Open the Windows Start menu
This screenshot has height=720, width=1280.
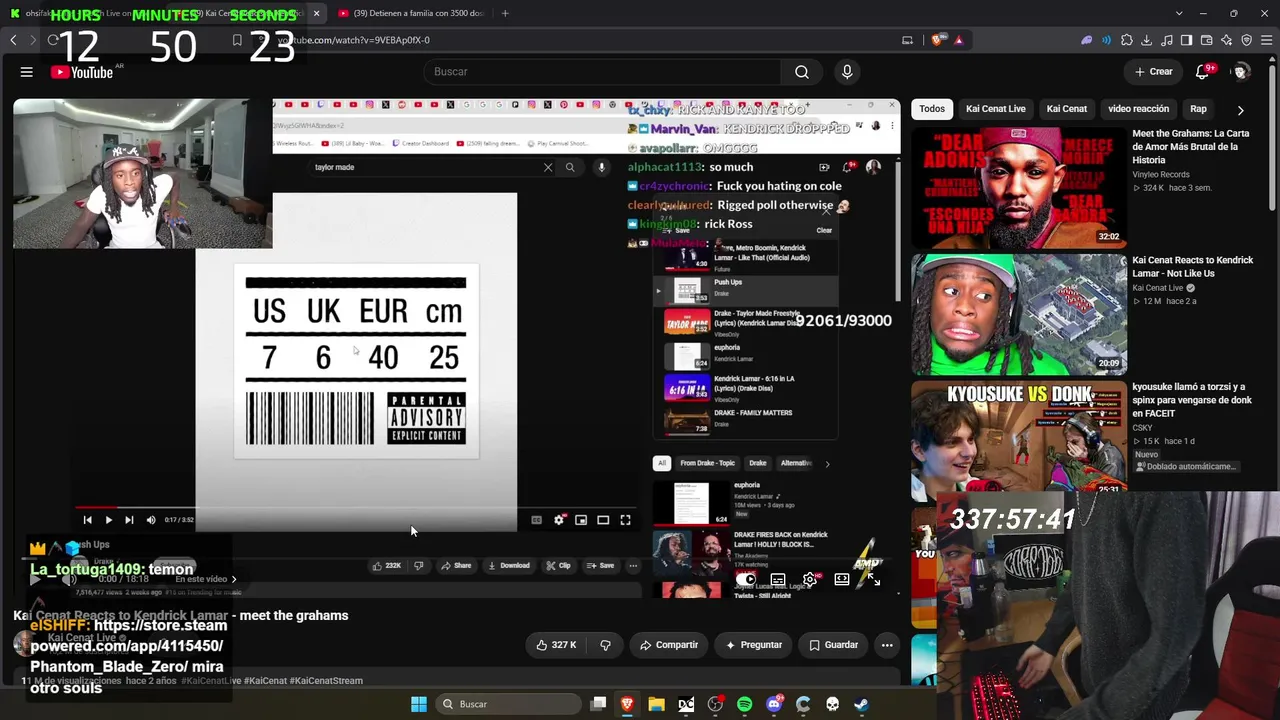pos(419,704)
